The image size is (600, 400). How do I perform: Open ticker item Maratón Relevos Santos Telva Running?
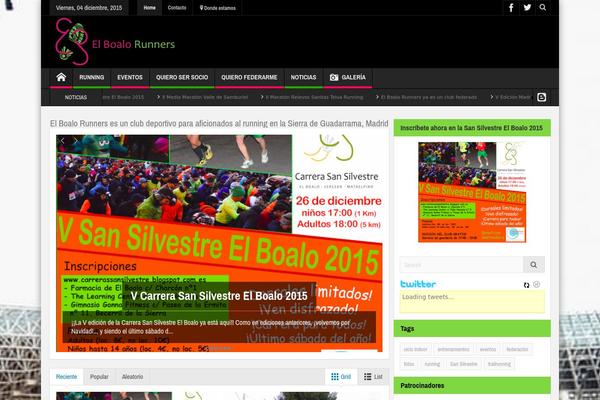[314, 97]
